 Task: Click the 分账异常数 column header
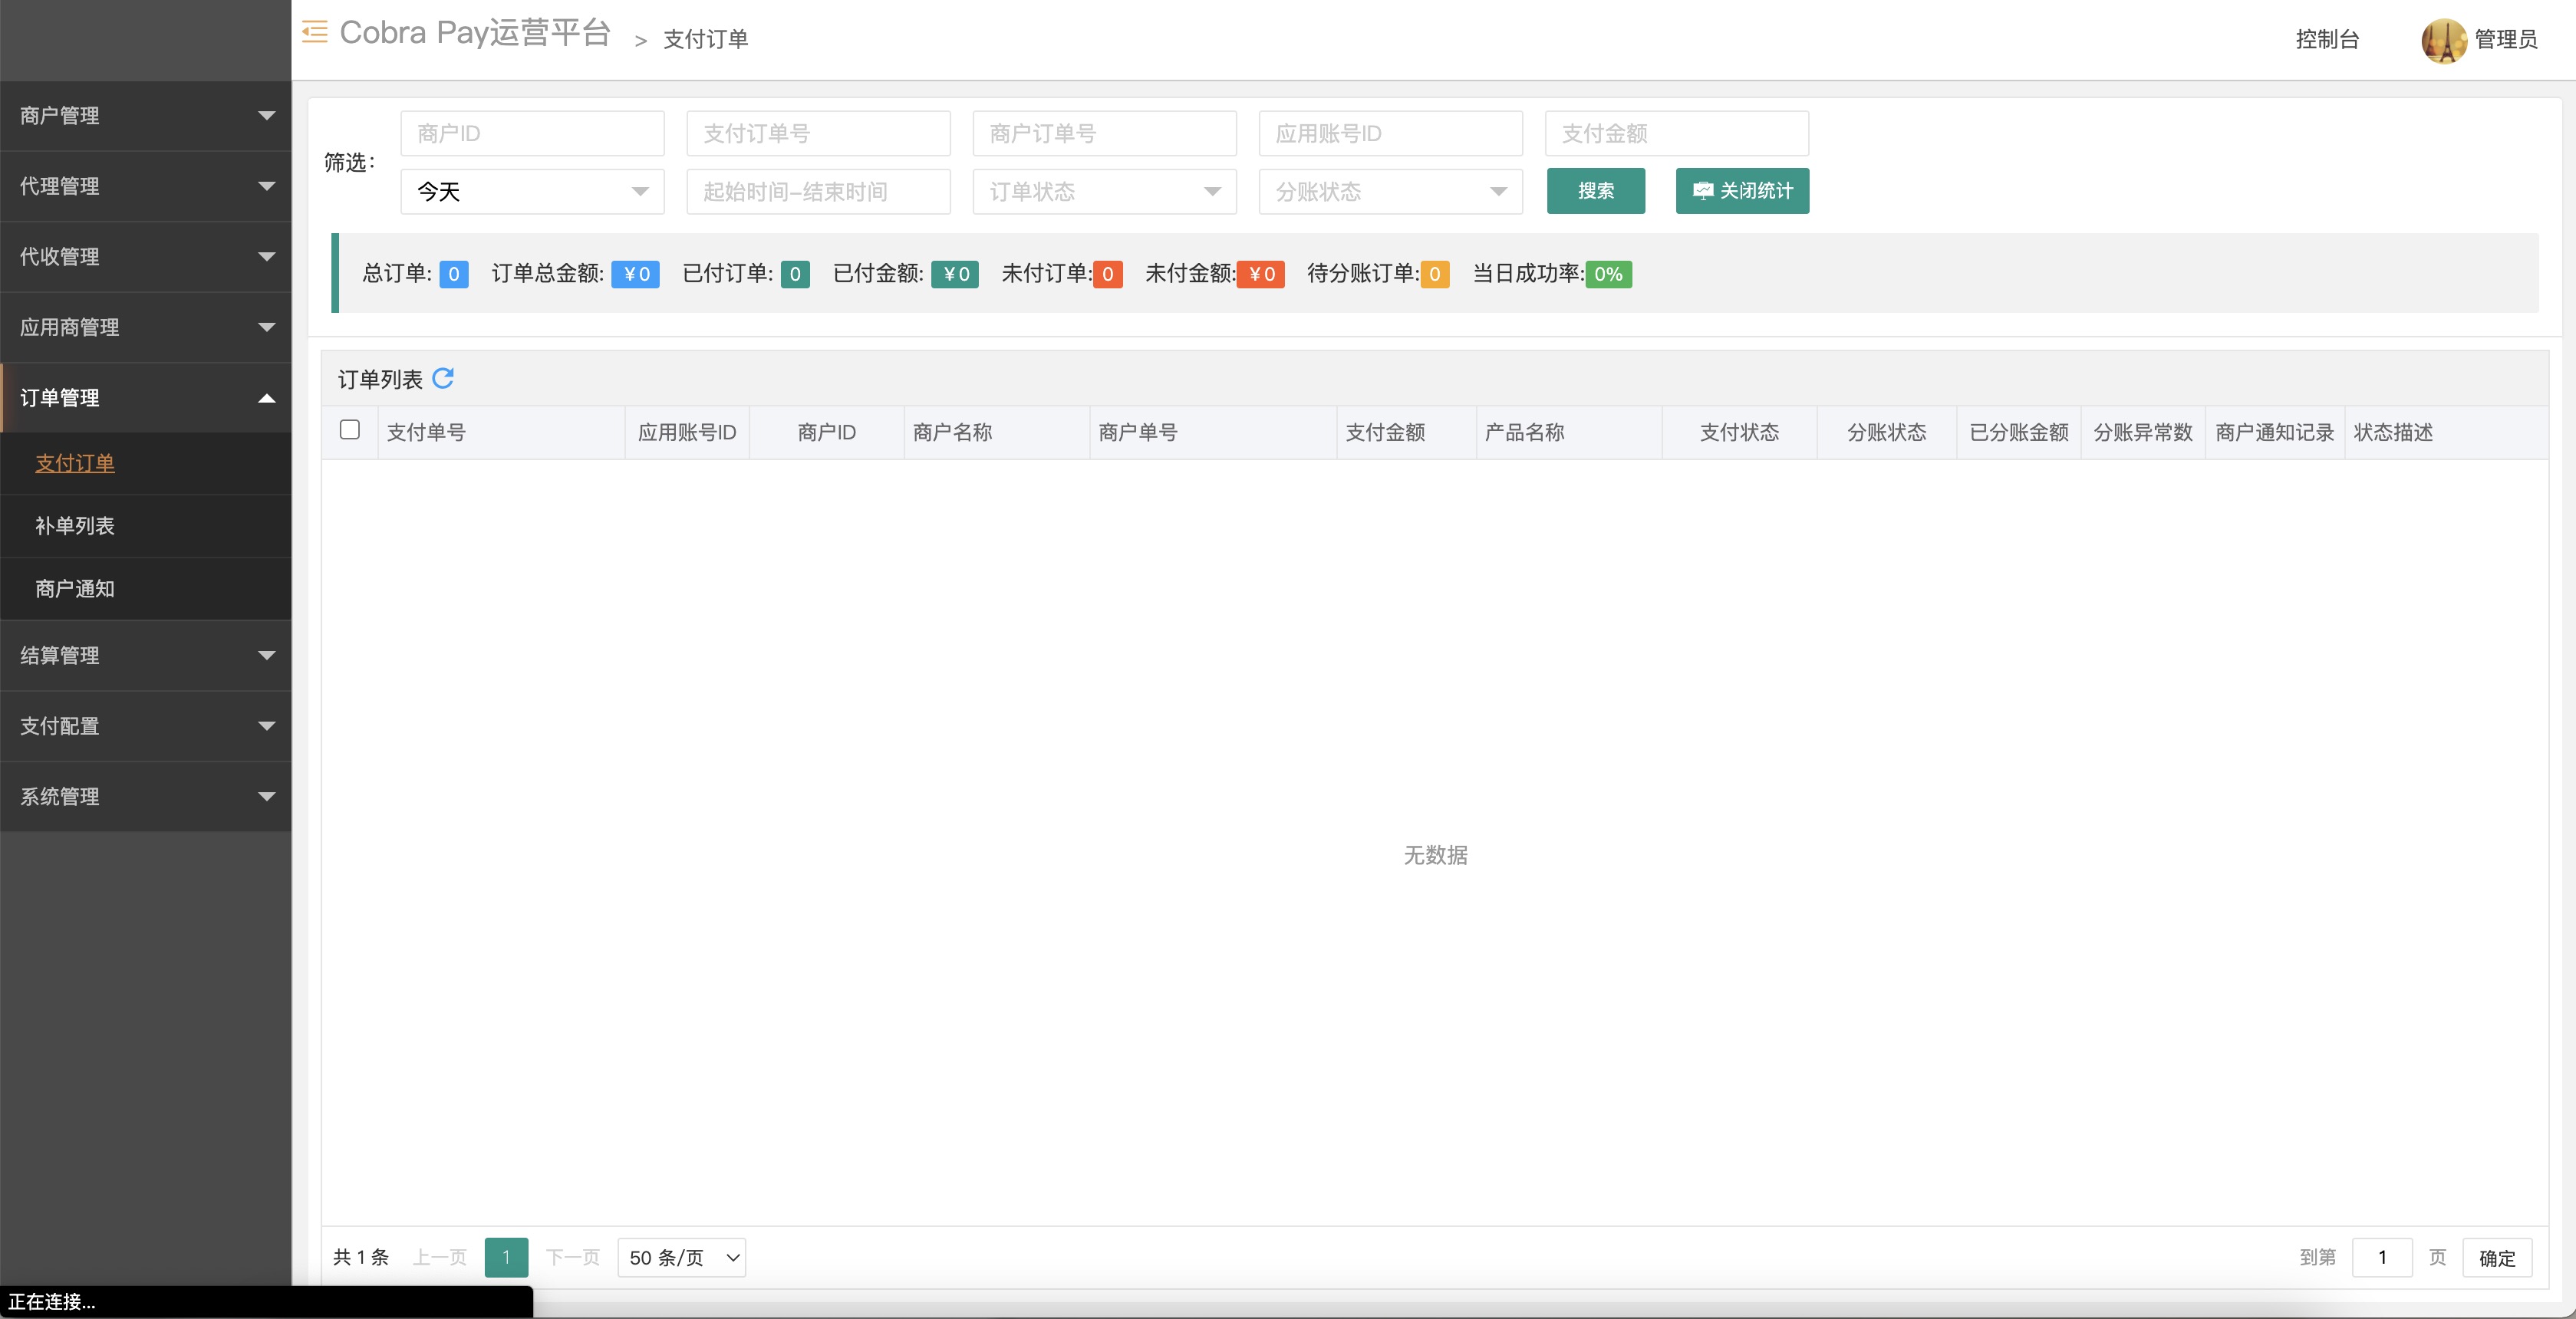click(2143, 432)
